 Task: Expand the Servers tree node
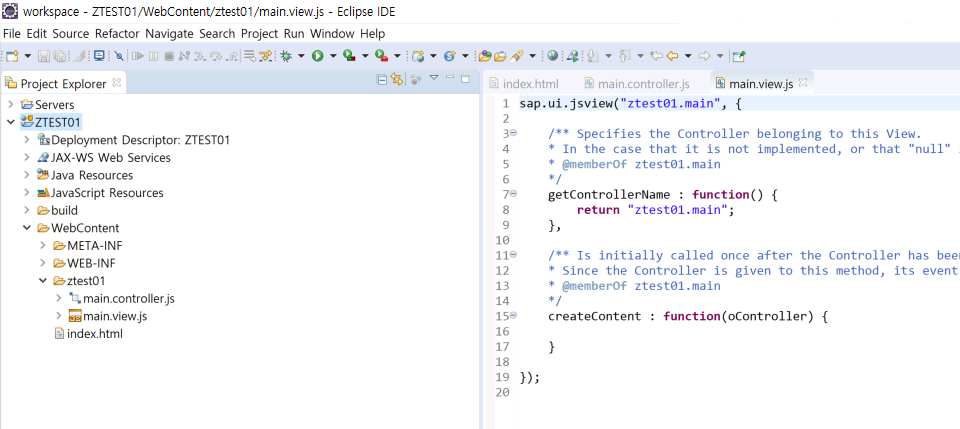(10, 105)
